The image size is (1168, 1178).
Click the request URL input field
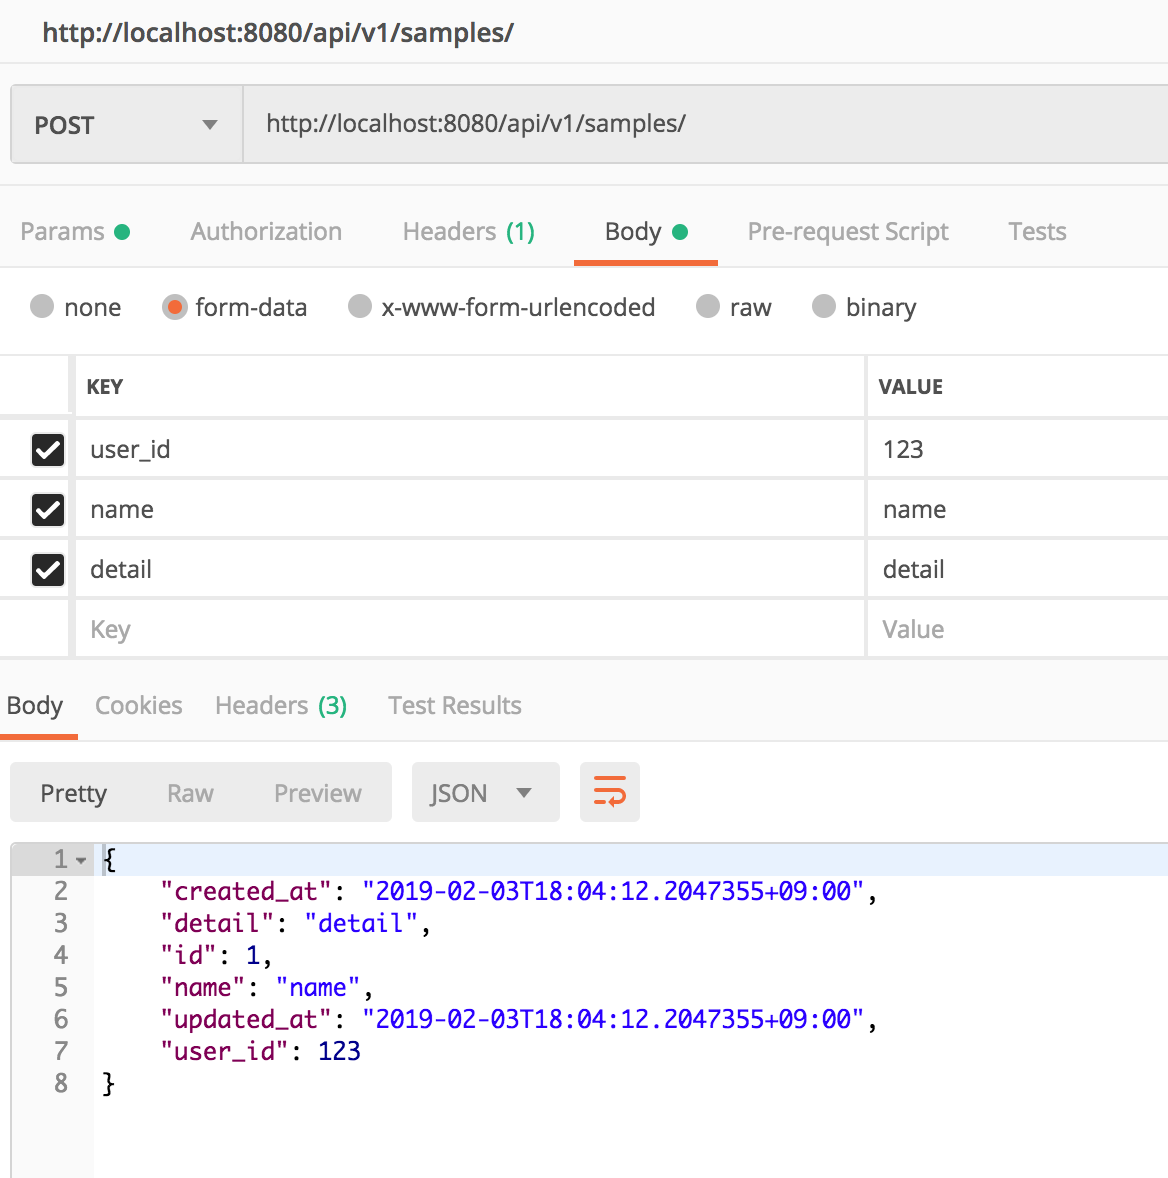pos(700,125)
